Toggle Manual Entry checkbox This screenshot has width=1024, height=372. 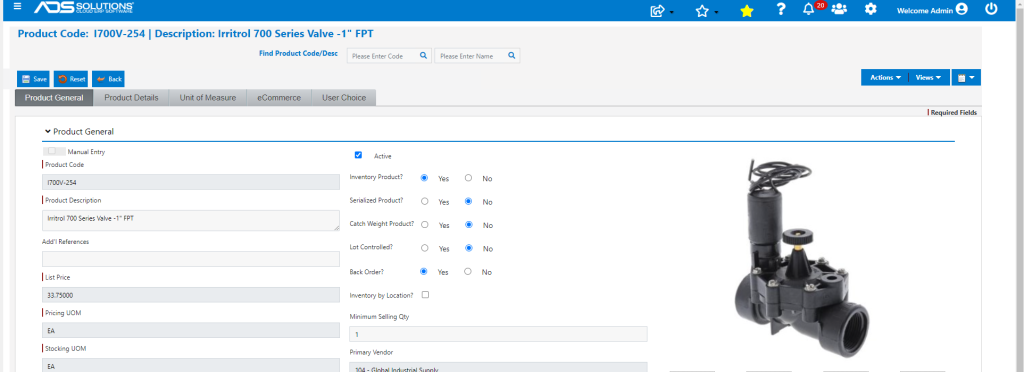point(52,151)
